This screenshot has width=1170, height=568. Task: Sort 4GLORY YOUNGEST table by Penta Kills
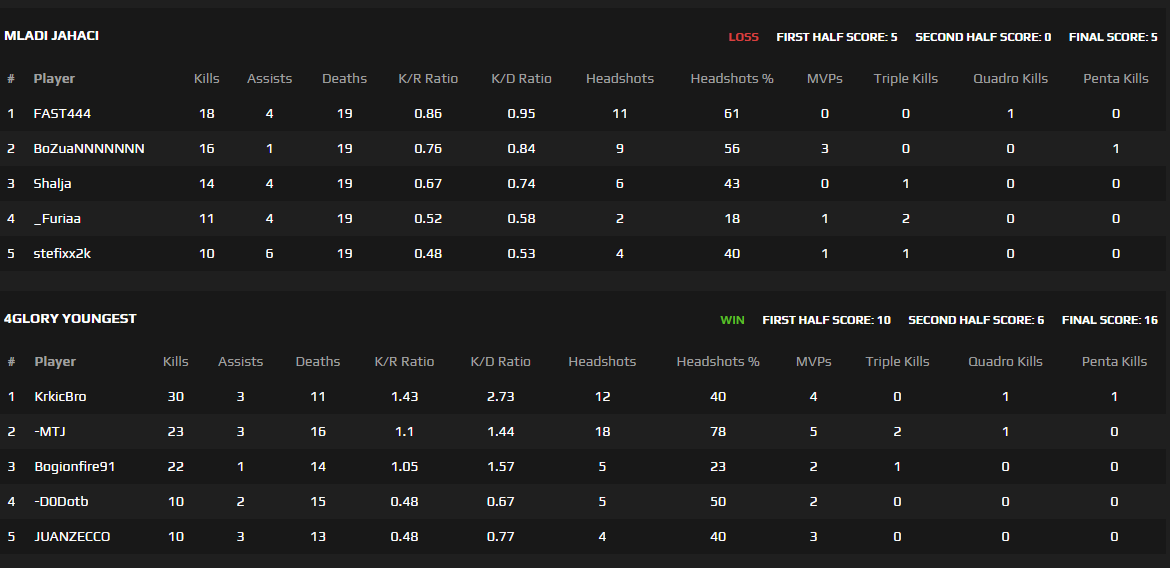(1114, 362)
